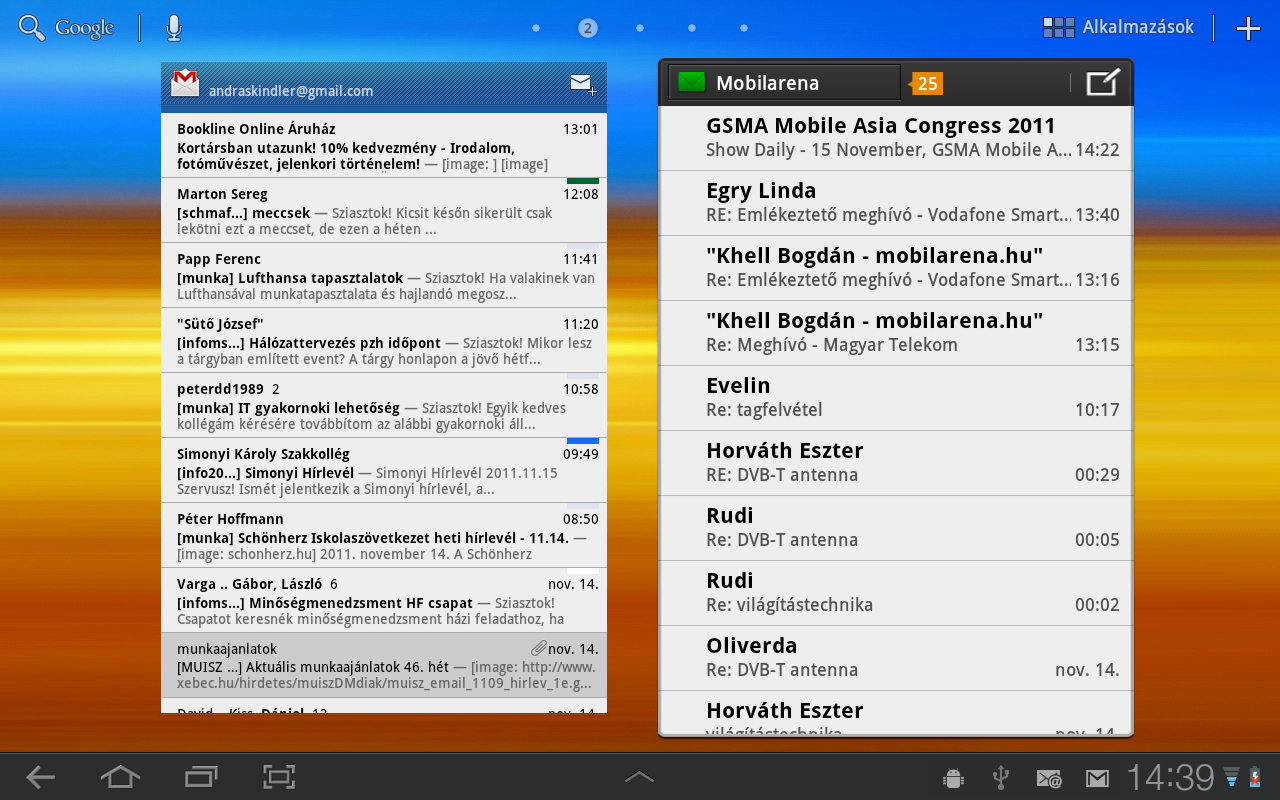Open GSMA Mobile Asia Congress 2011 message
The image size is (1280, 800).
pos(896,138)
